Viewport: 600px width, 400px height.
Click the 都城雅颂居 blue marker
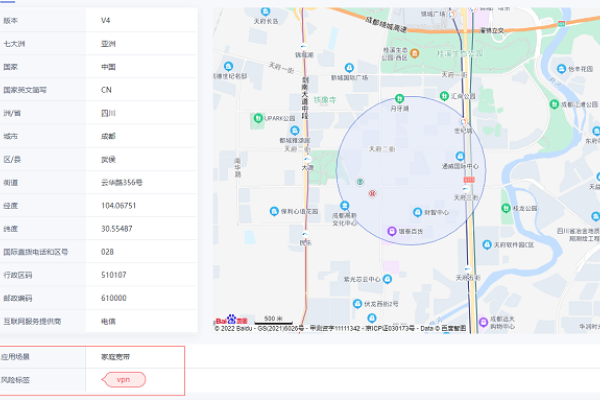[x=295, y=130]
